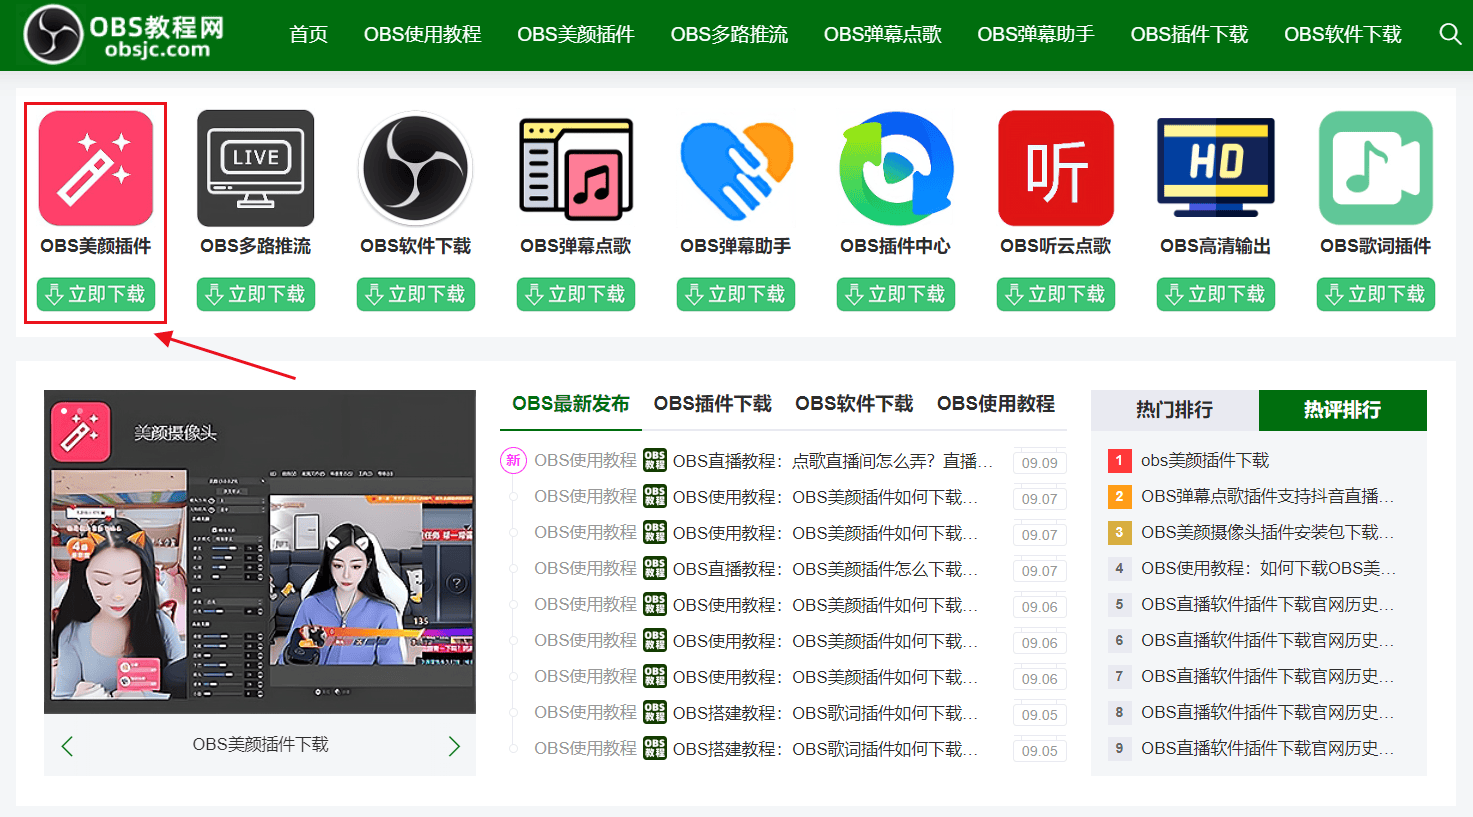Select the OBS歌词插件 green music icon
1473x817 pixels.
[x=1375, y=168]
